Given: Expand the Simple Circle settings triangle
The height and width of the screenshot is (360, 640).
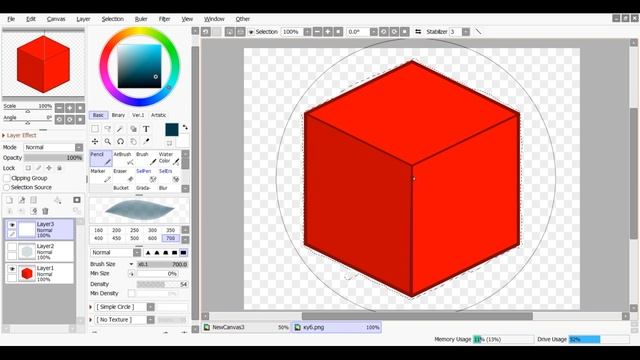Looking at the screenshot, I should (91, 307).
